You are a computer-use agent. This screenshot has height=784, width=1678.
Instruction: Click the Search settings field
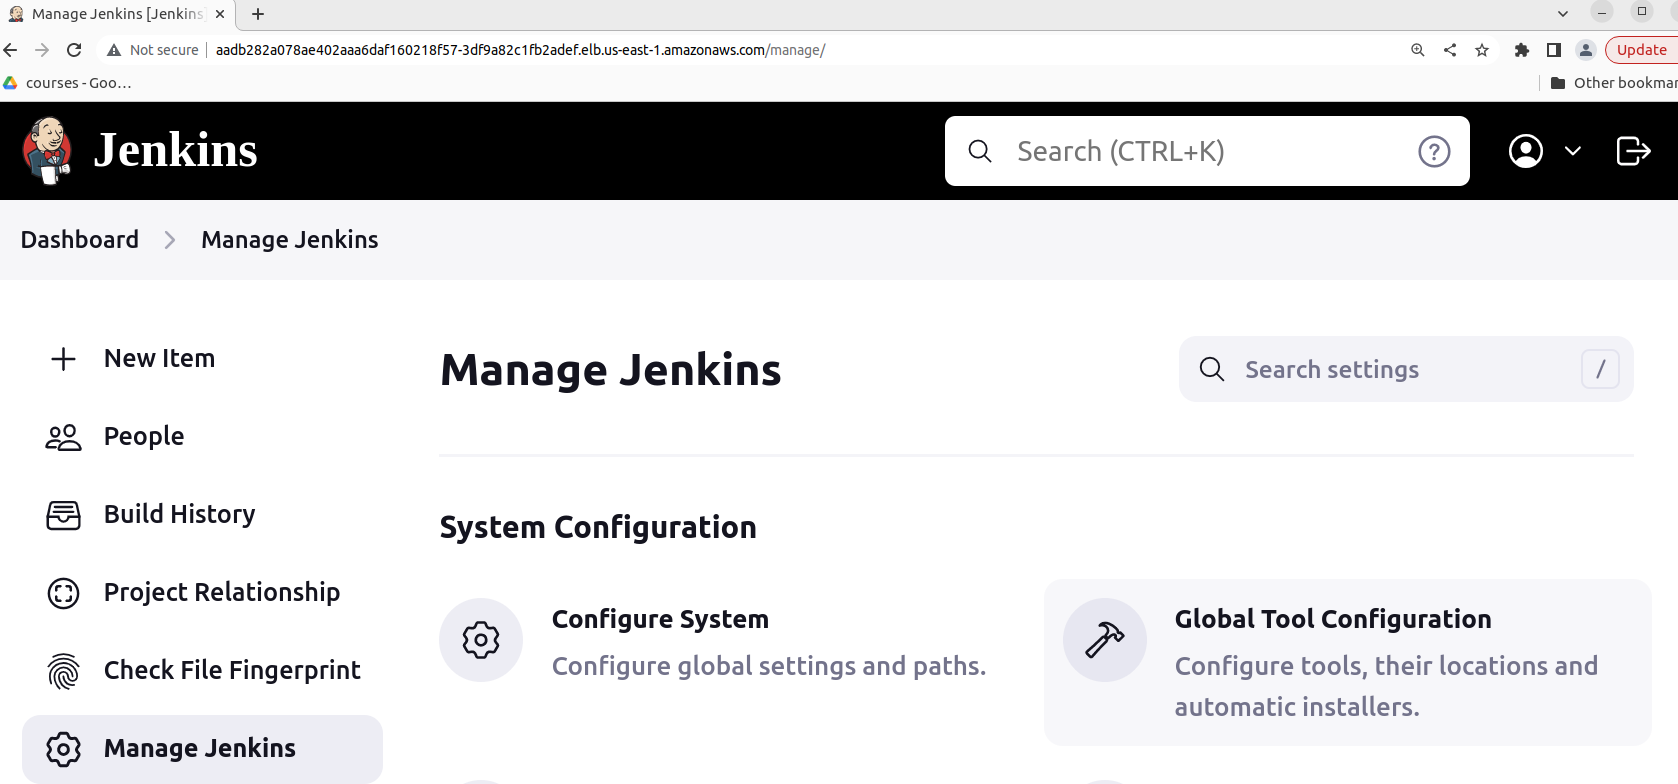click(1406, 369)
